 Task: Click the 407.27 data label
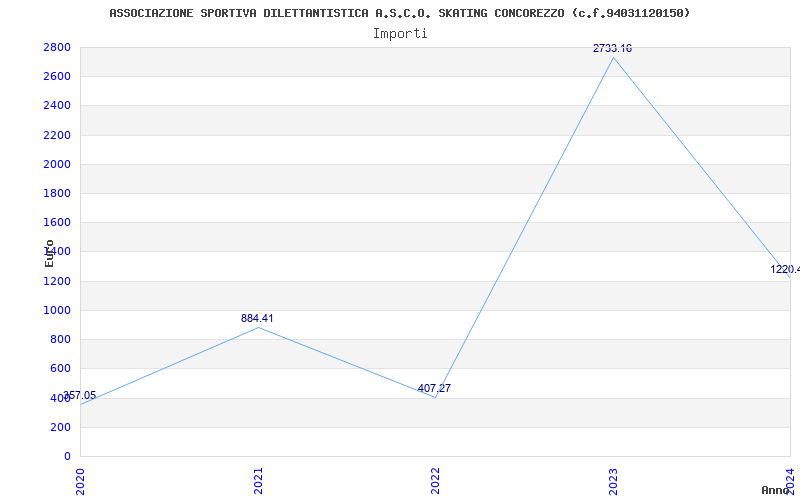tap(434, 388)
